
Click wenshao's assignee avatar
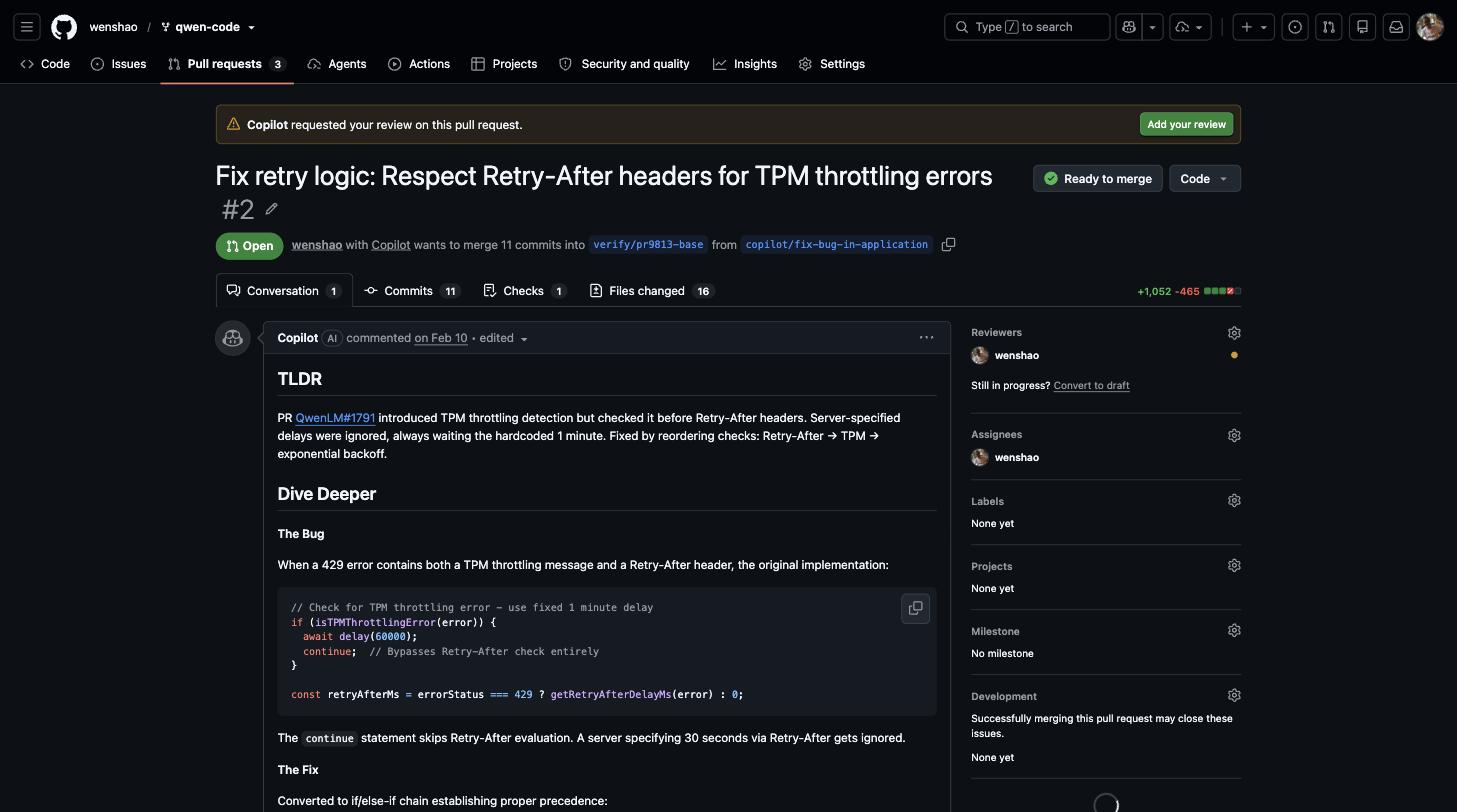click(x=980, y=457)
